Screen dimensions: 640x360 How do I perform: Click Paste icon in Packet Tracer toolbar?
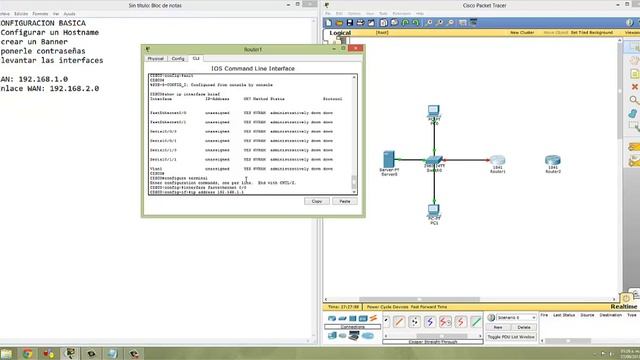(394, 23)
